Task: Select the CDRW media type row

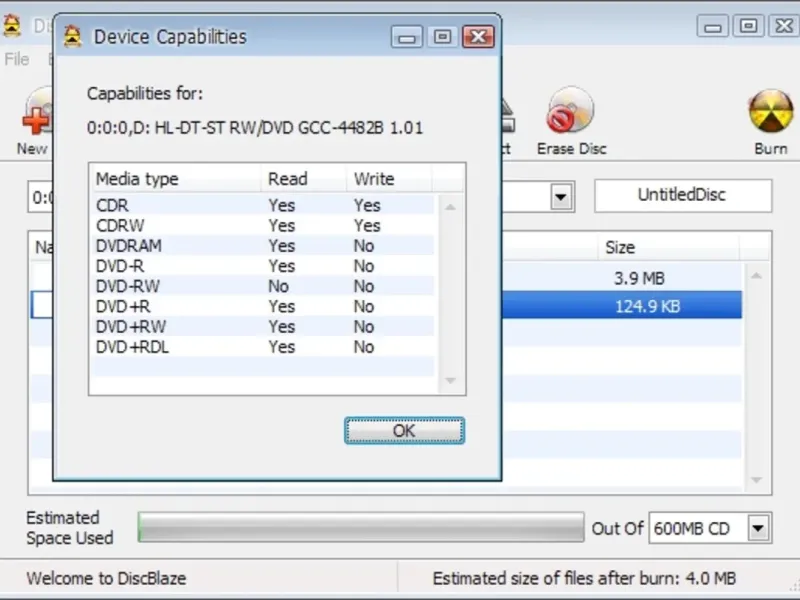Action: coord(264,226)
